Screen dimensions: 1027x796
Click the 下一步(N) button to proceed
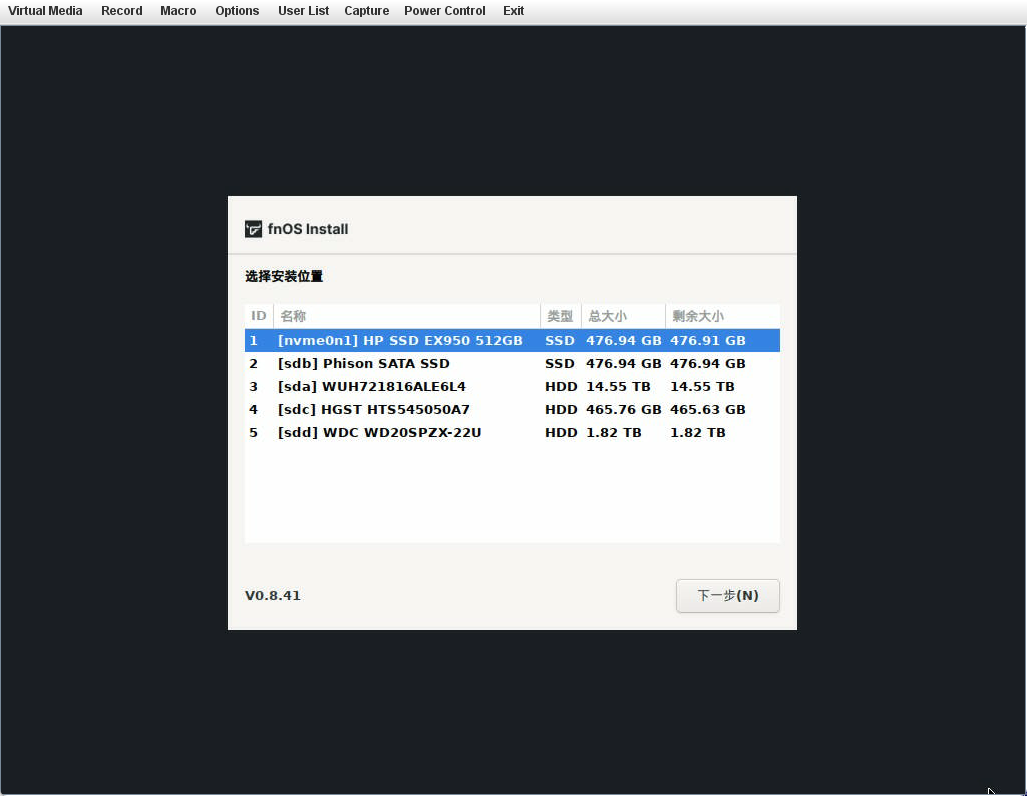click(x=727, y=595)
